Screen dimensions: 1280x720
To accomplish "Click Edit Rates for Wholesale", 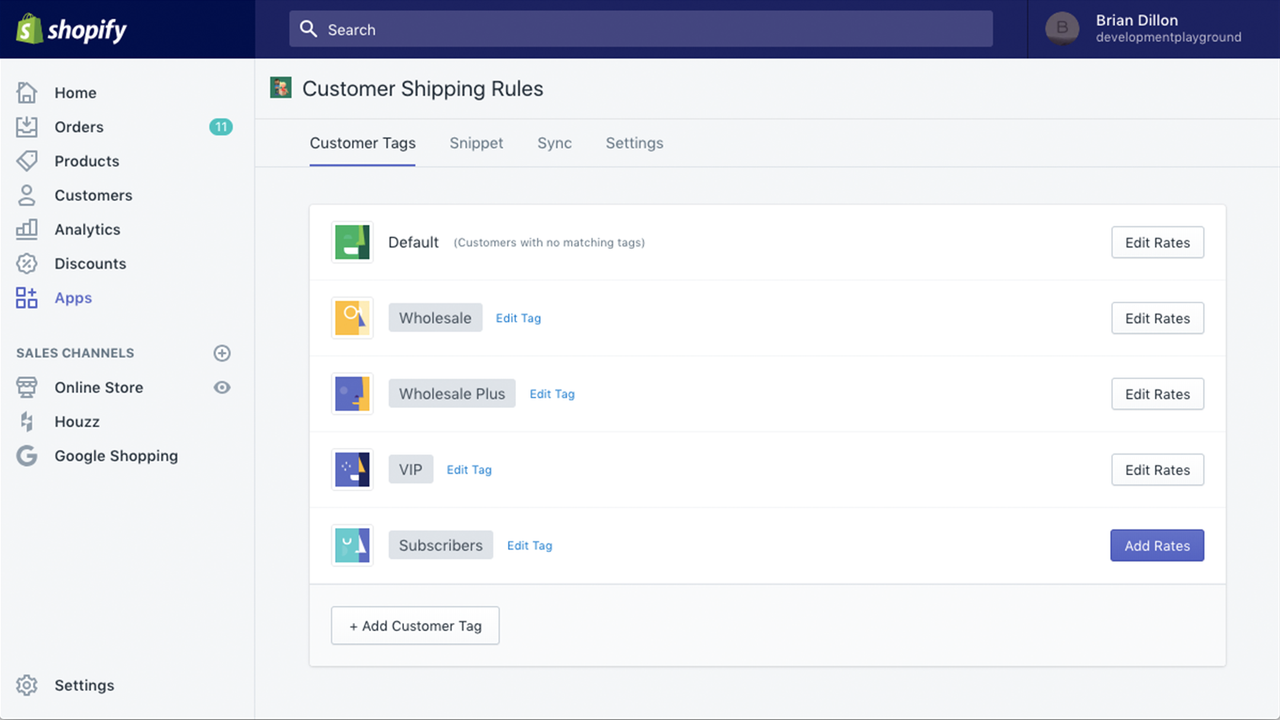I will pos(1157,318).
